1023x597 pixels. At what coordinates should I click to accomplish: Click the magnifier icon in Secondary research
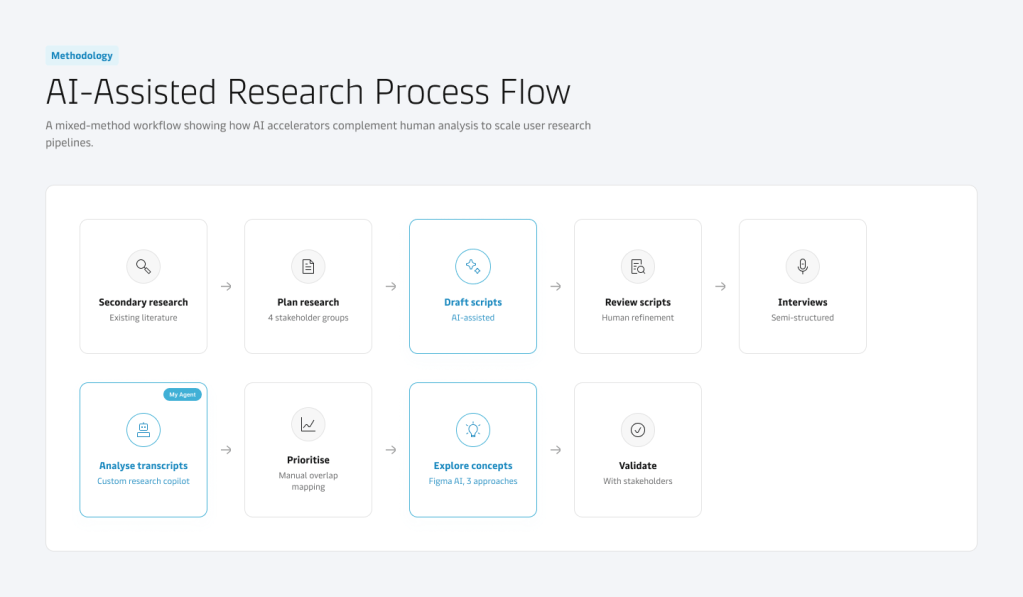point(144,266)
